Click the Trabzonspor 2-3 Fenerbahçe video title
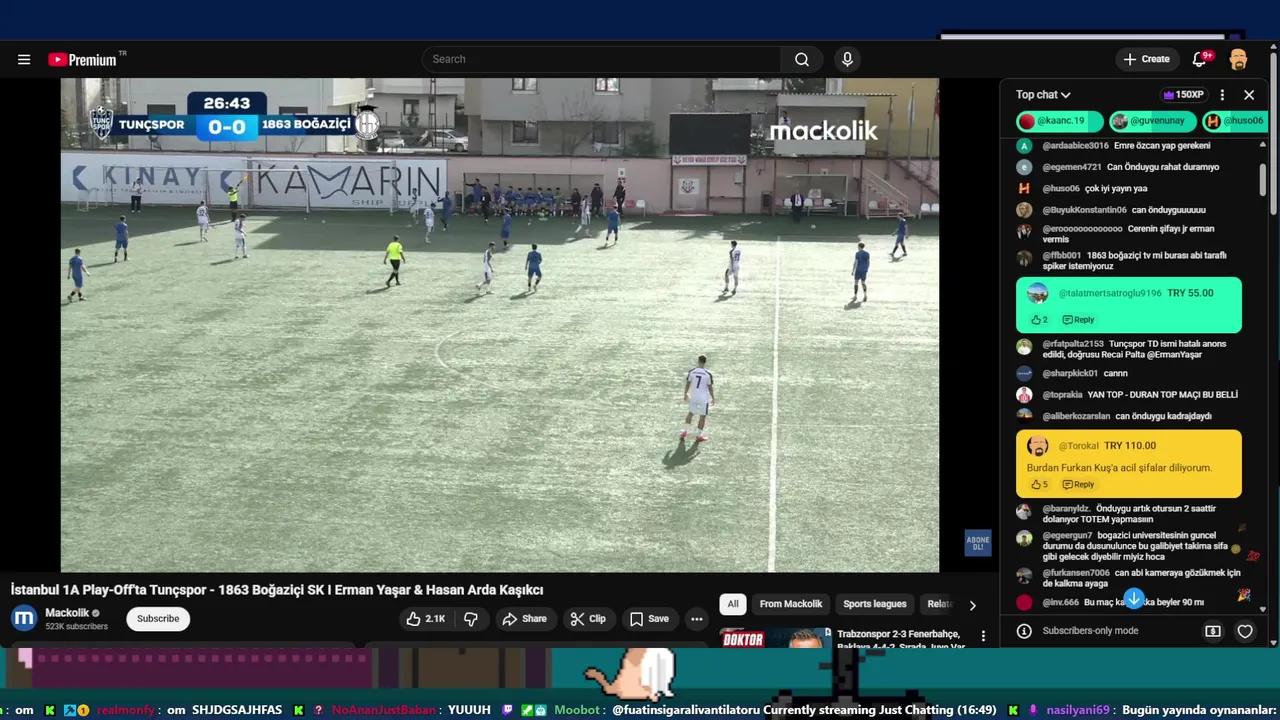The width and height of the screenshot is (1280, 720). click(x=900, y=640)
